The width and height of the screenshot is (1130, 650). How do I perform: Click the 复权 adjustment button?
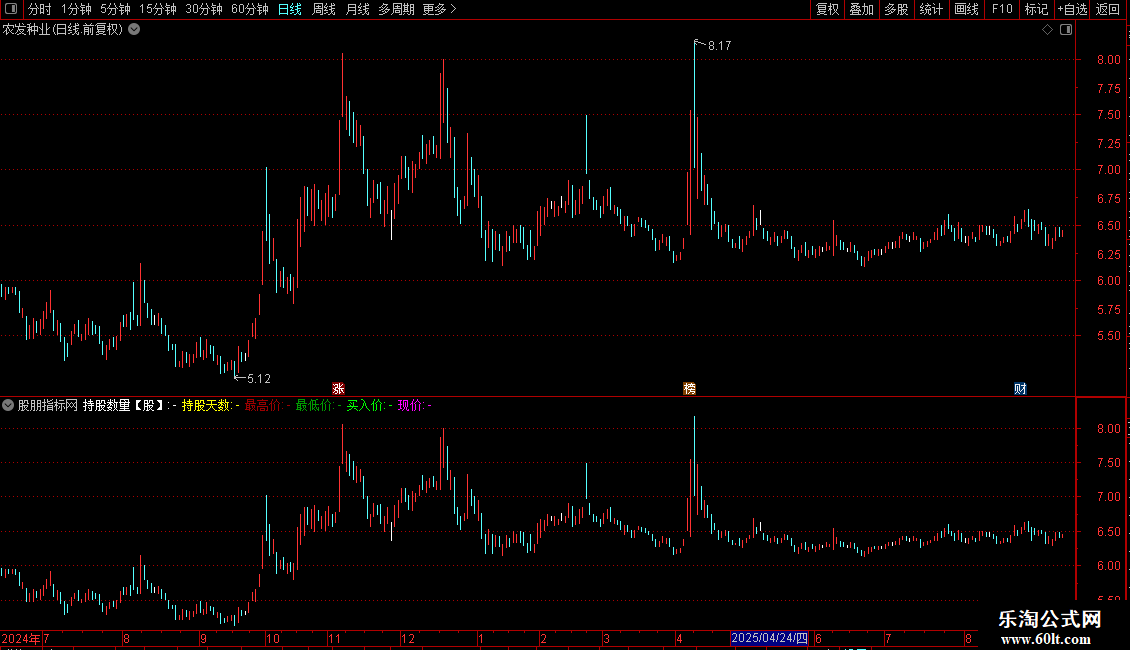click(827, 9)
